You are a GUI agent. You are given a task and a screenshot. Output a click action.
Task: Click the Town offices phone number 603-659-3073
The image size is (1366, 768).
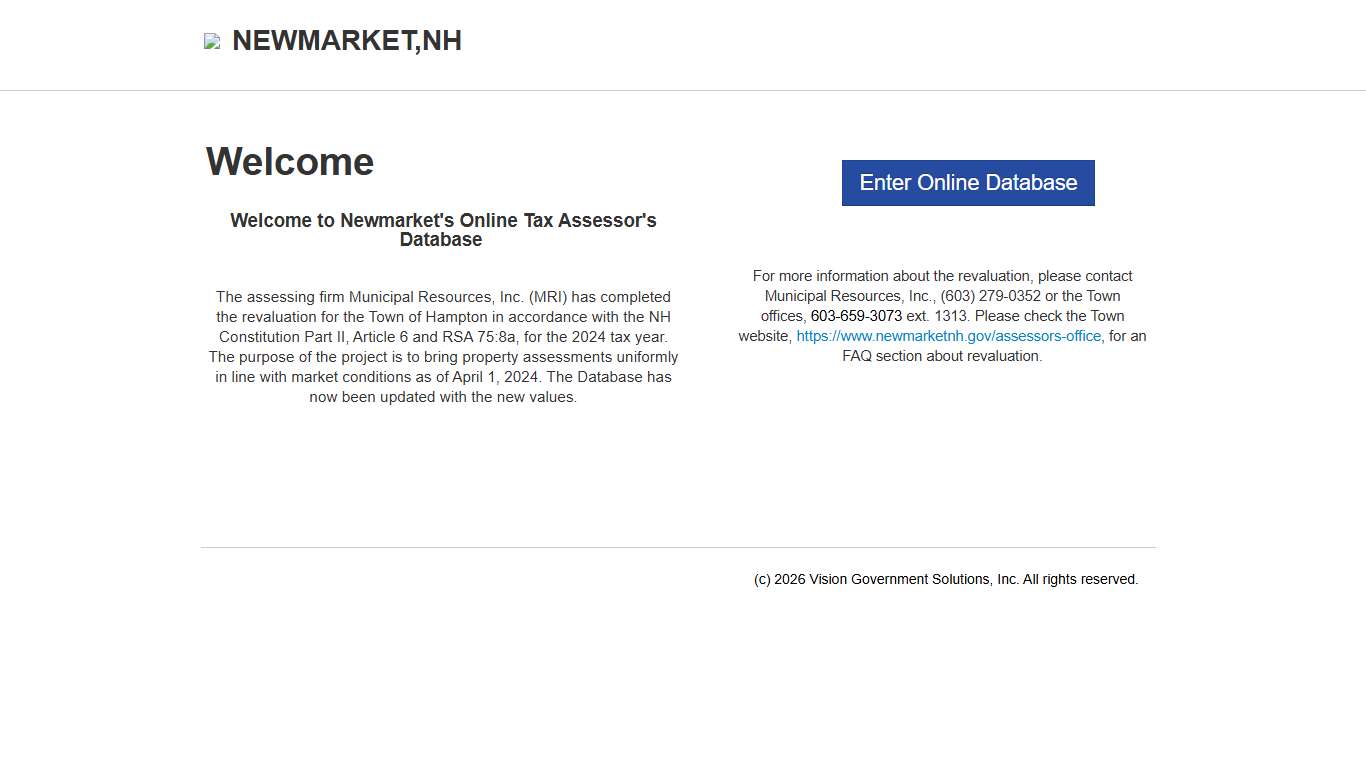pyautogui.click(x=856, y=316)
